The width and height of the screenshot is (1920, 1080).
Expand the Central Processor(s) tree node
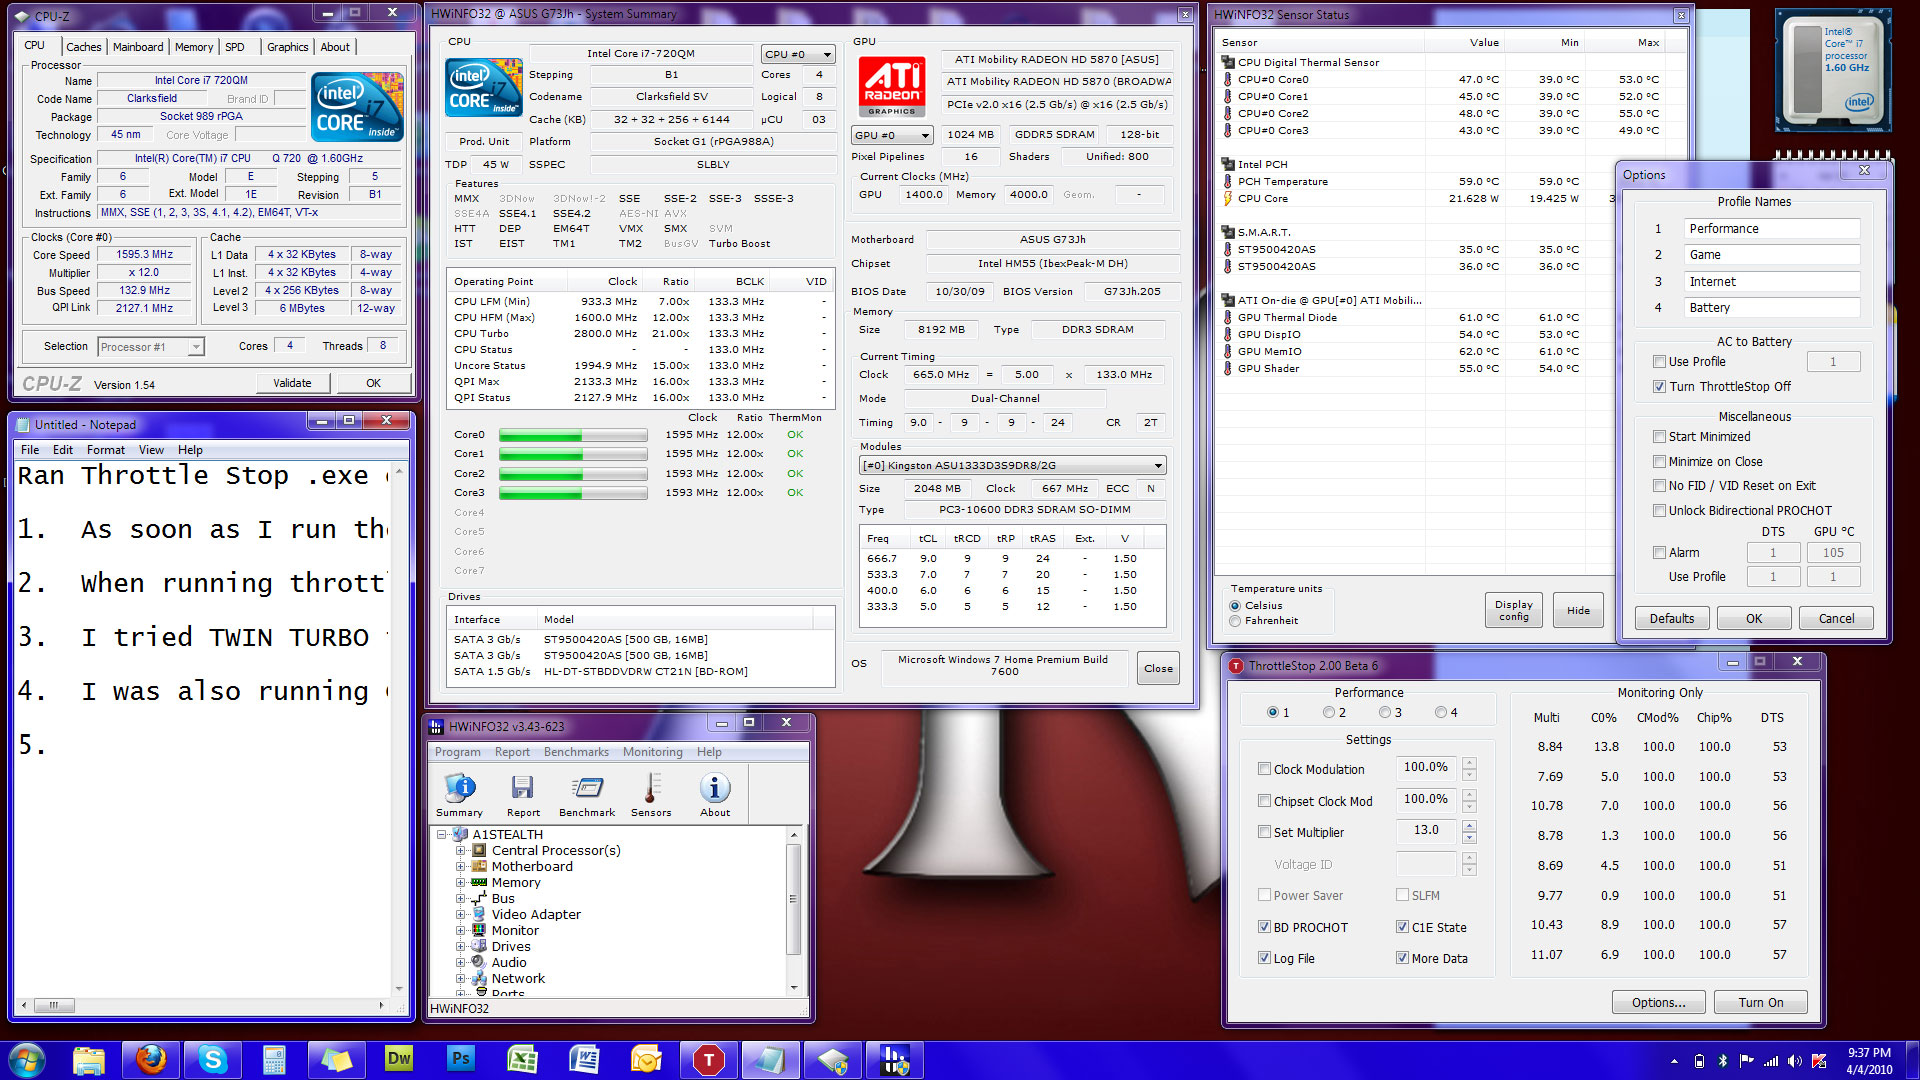[461, 851]
